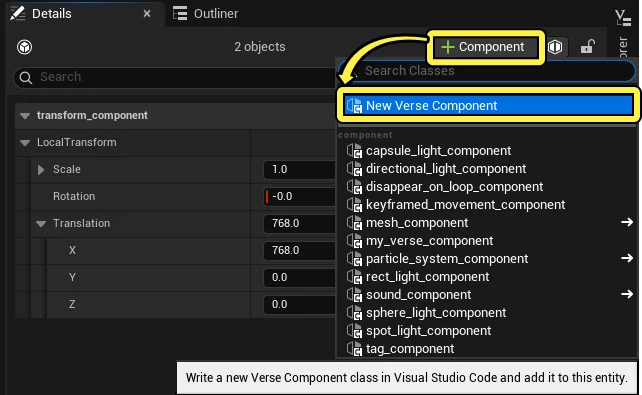Click the Z value field 0.0
The height and width of the screenshot is (395, 642).
pyautogui.click(x=299, y=305)
